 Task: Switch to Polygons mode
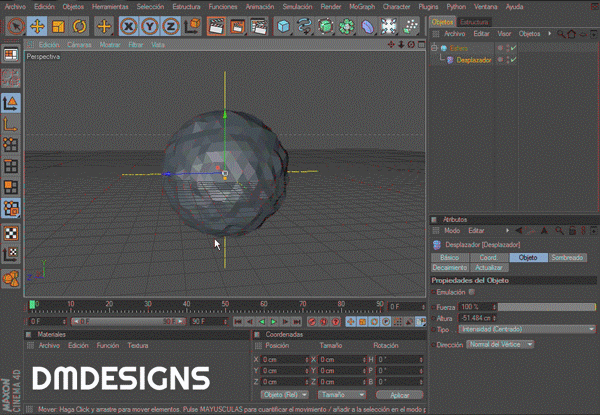11,187
